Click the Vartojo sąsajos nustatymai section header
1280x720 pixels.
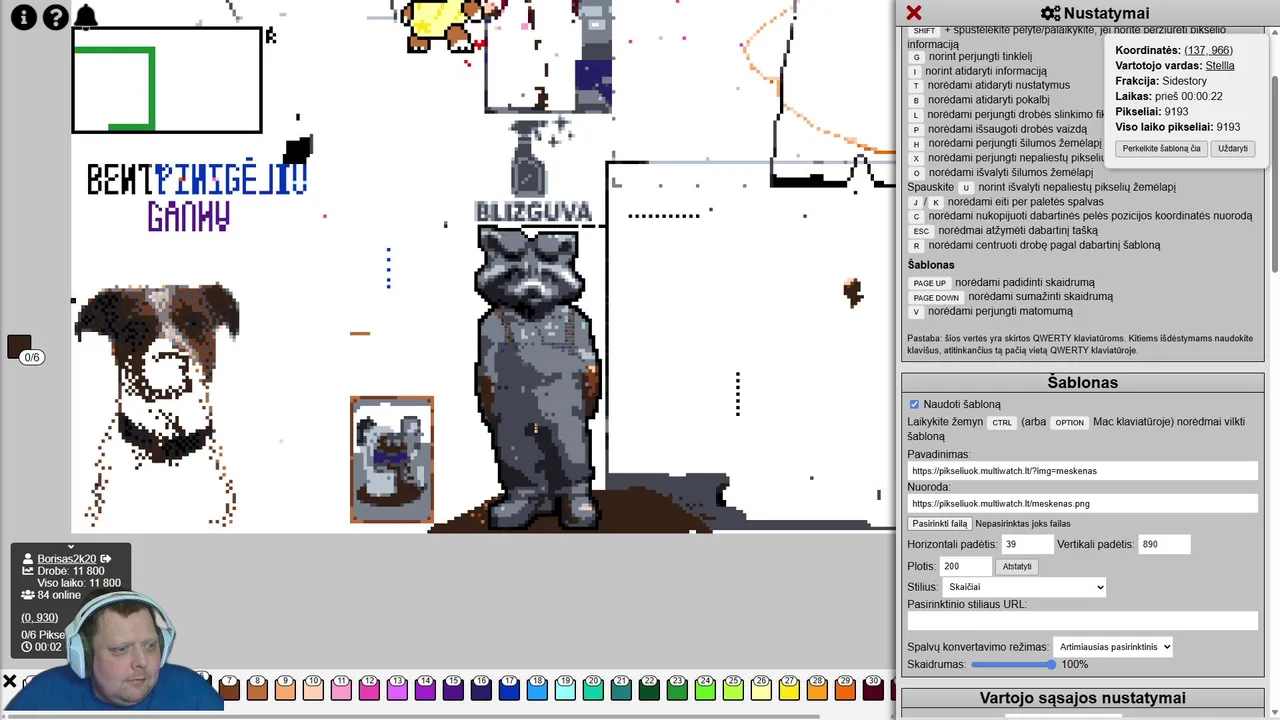1082,698
